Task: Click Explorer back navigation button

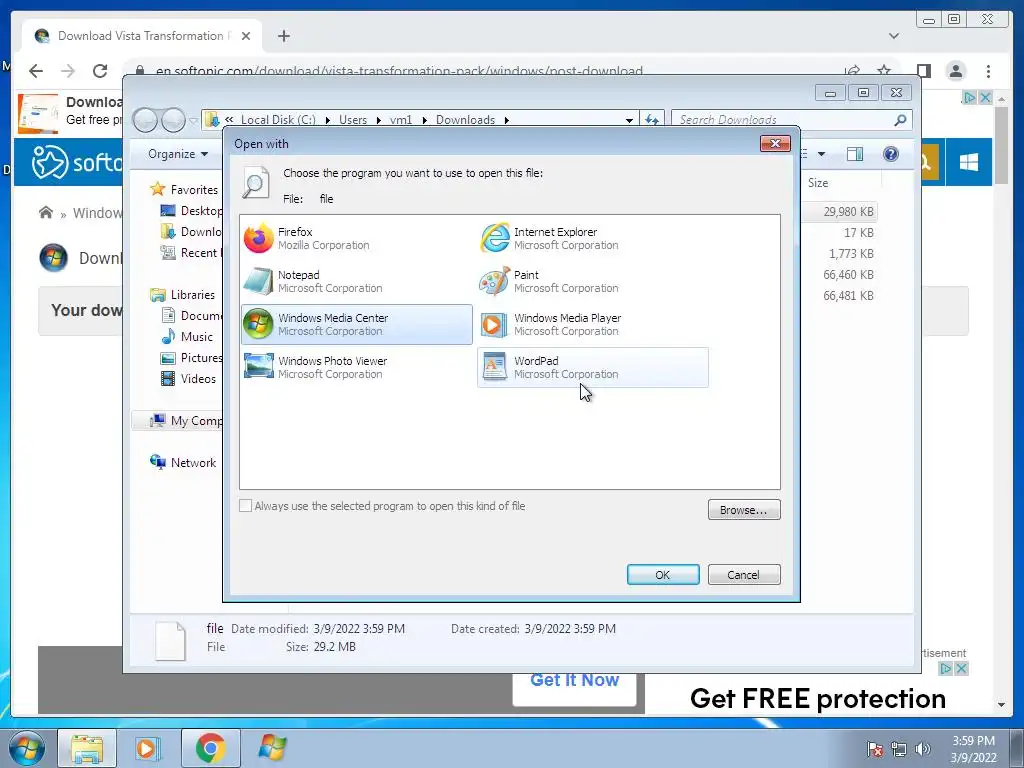Action: click(146, 120)
